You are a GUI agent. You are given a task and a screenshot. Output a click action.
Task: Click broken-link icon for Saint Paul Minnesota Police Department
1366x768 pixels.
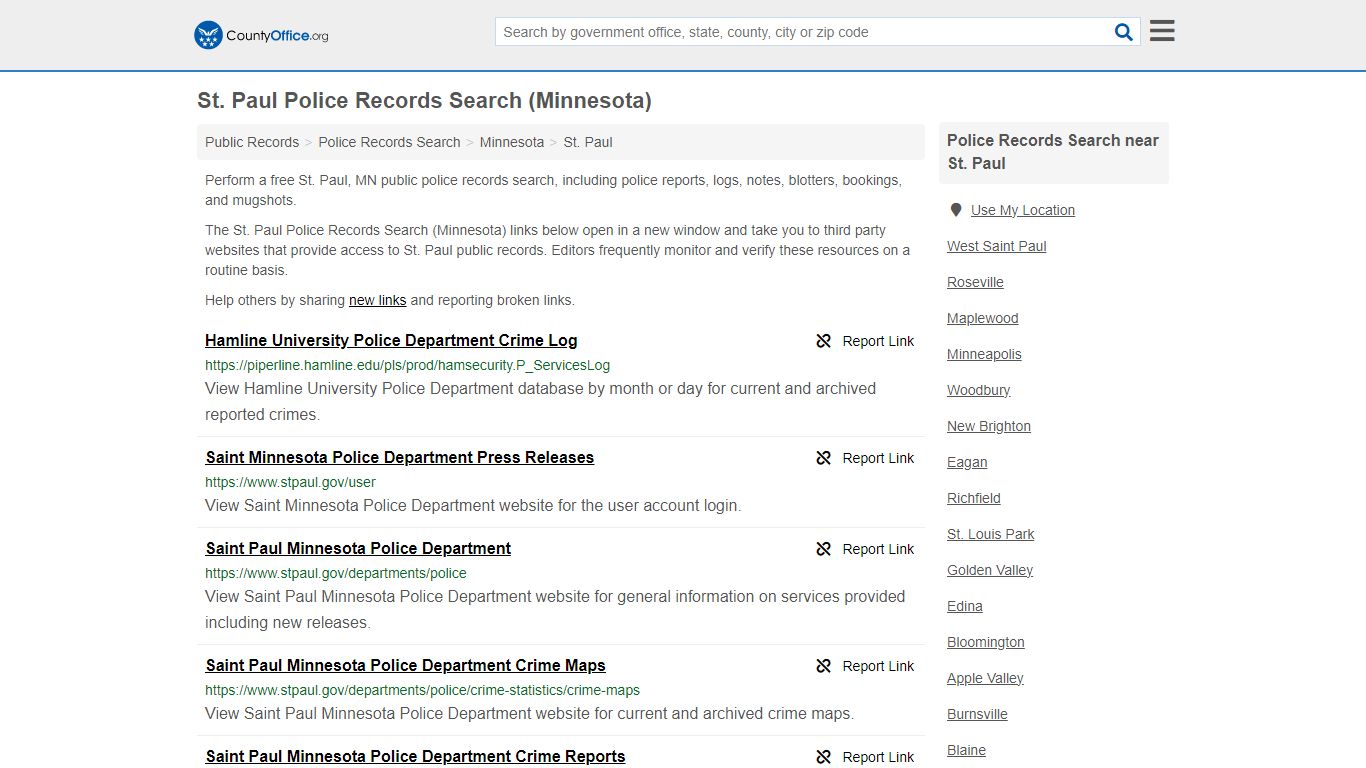(x=824, y=549)
